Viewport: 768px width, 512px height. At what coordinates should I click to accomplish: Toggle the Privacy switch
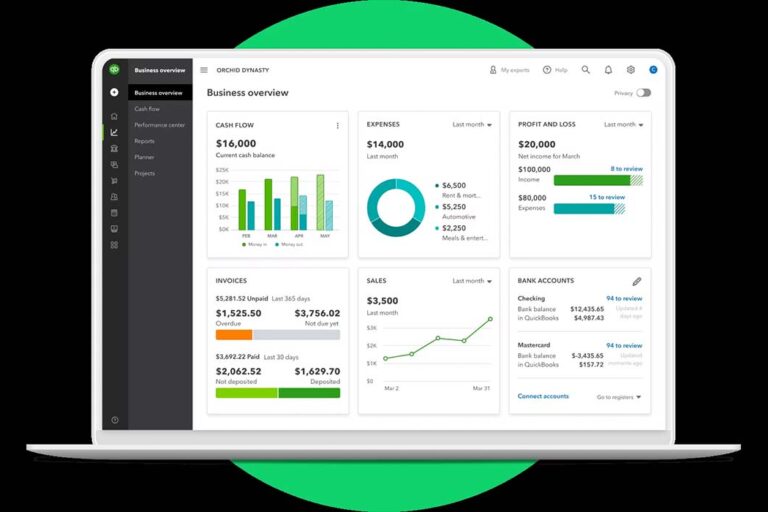pyautogui.click(x=643, y=93)
